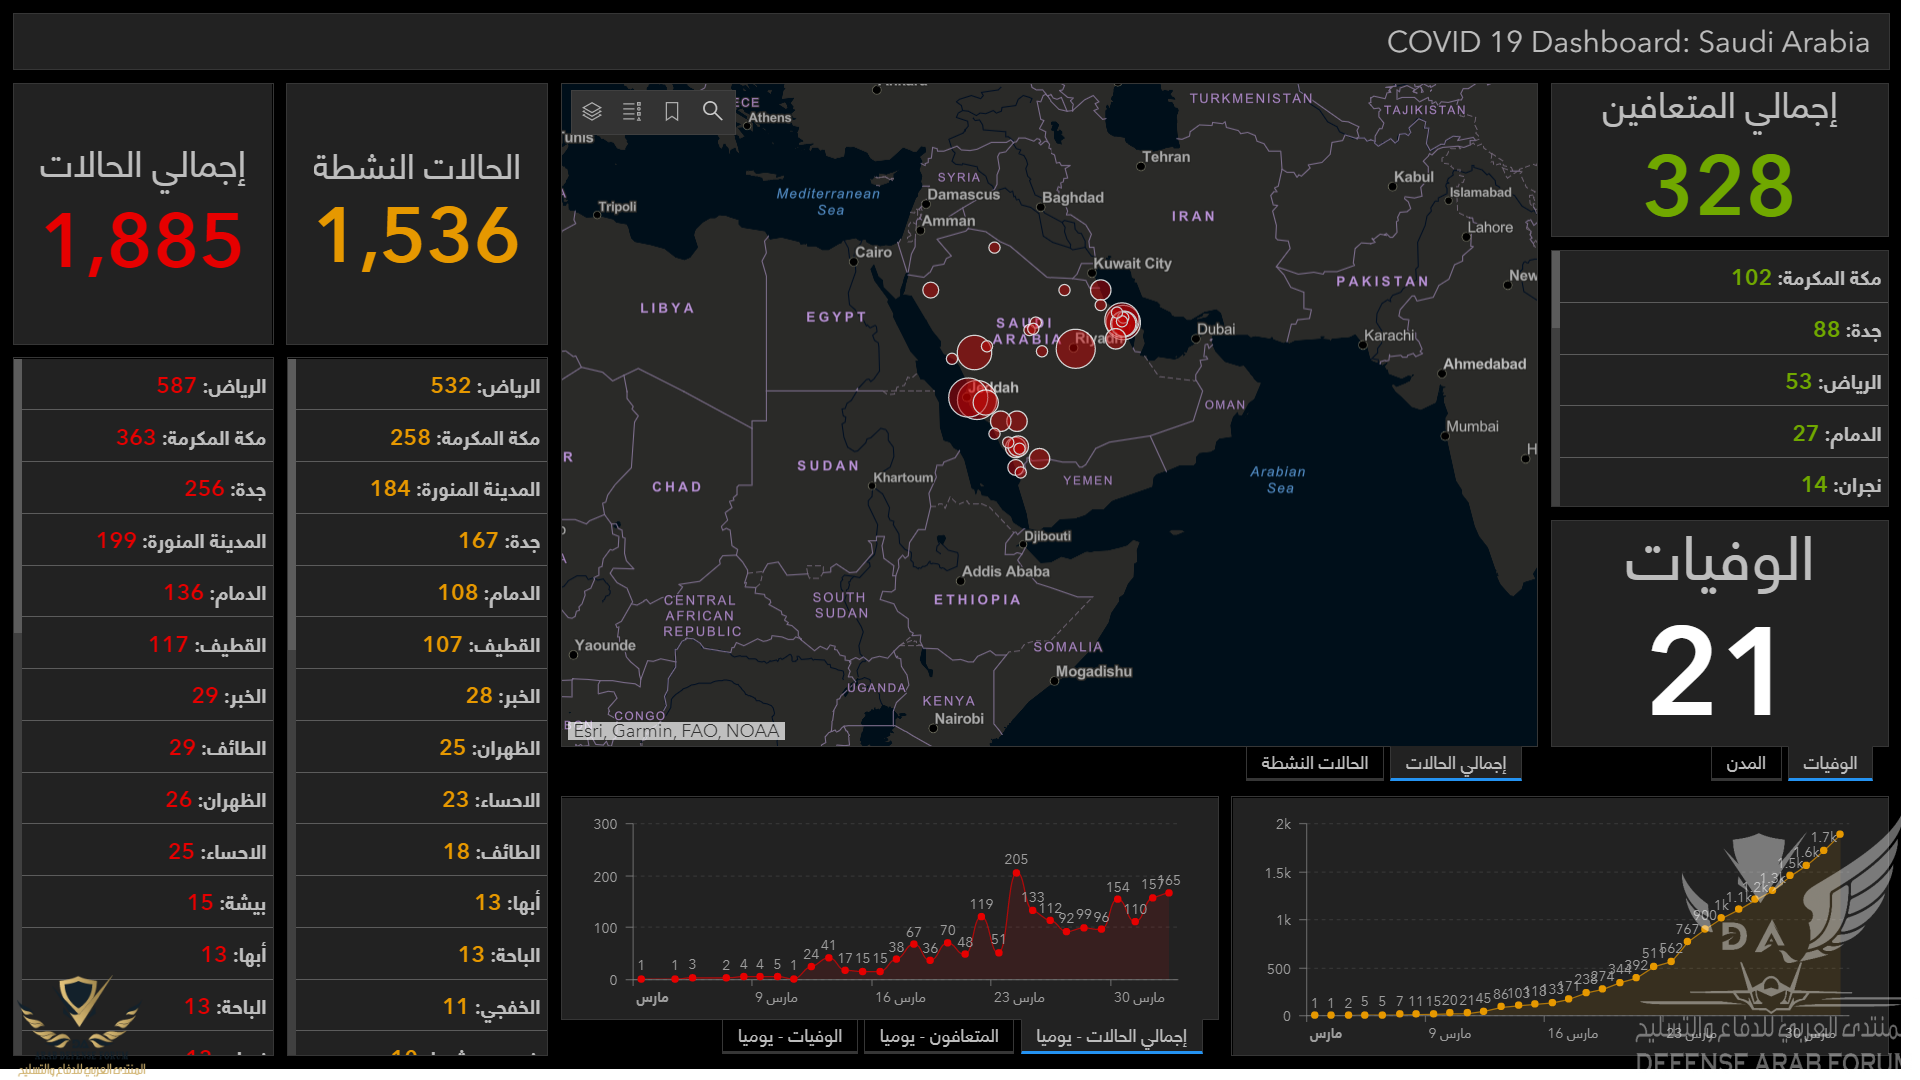Click the recovered list scrollbar

click(x=1555, y=290)
